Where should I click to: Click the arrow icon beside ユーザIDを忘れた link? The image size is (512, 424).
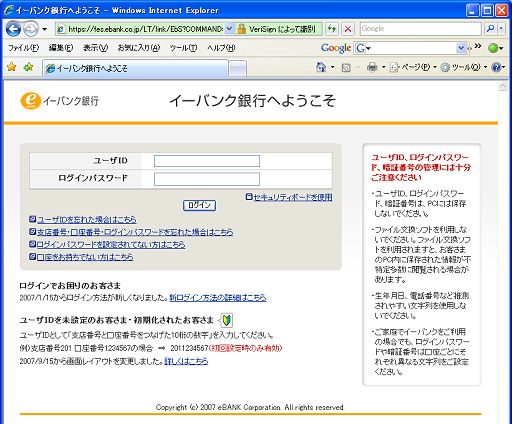tap(32, 219)
